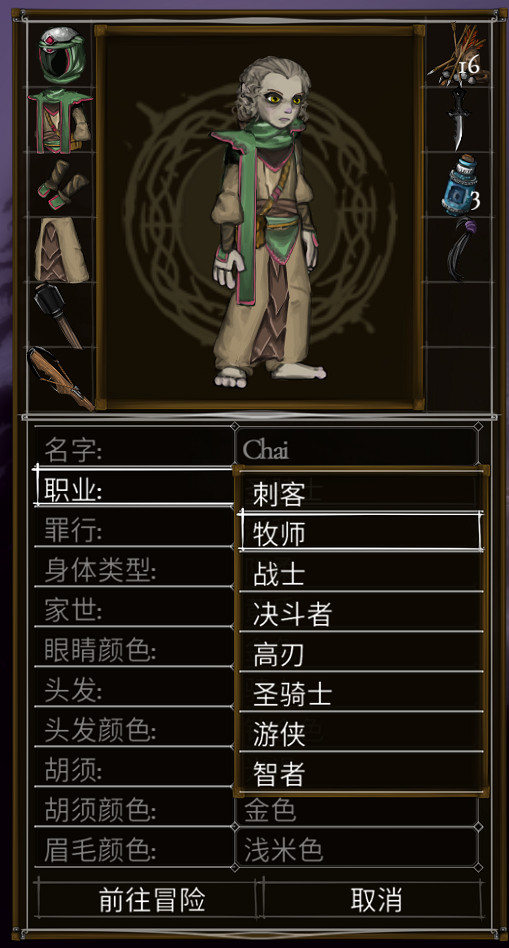Select 智者 class entry
The height and width of the screenshot is (948, 509).
click(361, 773)
